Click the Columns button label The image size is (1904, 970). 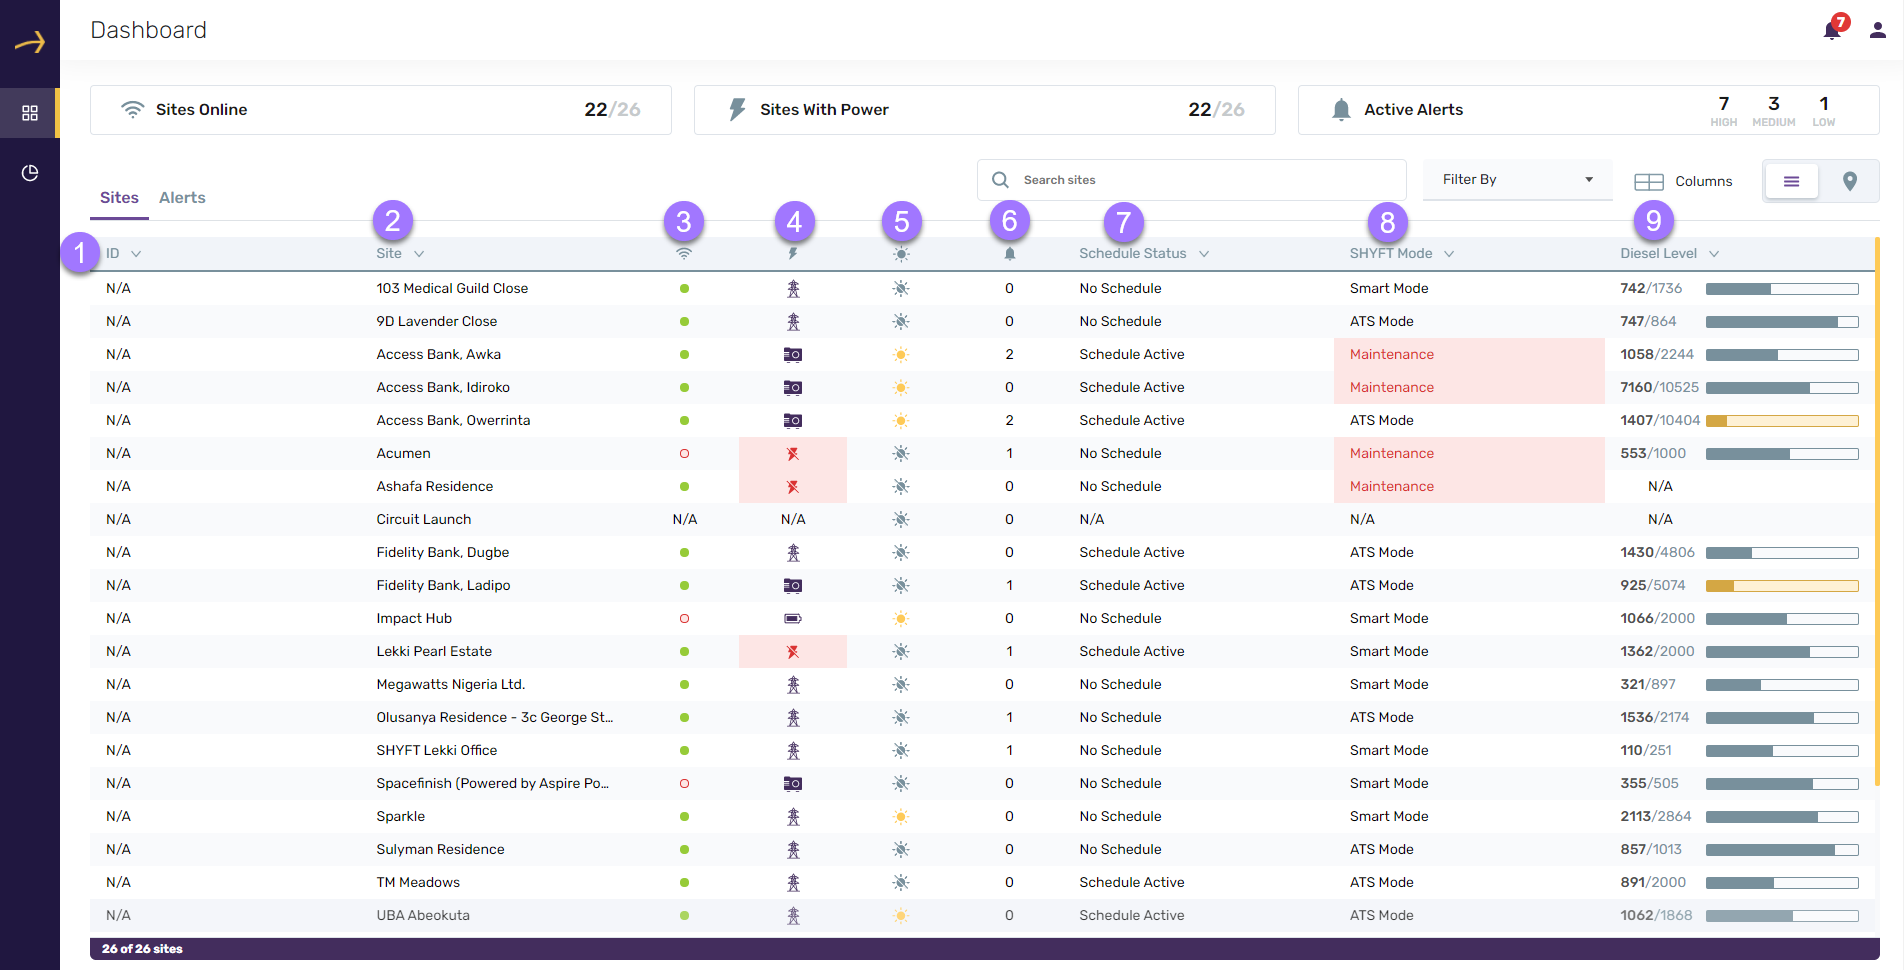1704,181
